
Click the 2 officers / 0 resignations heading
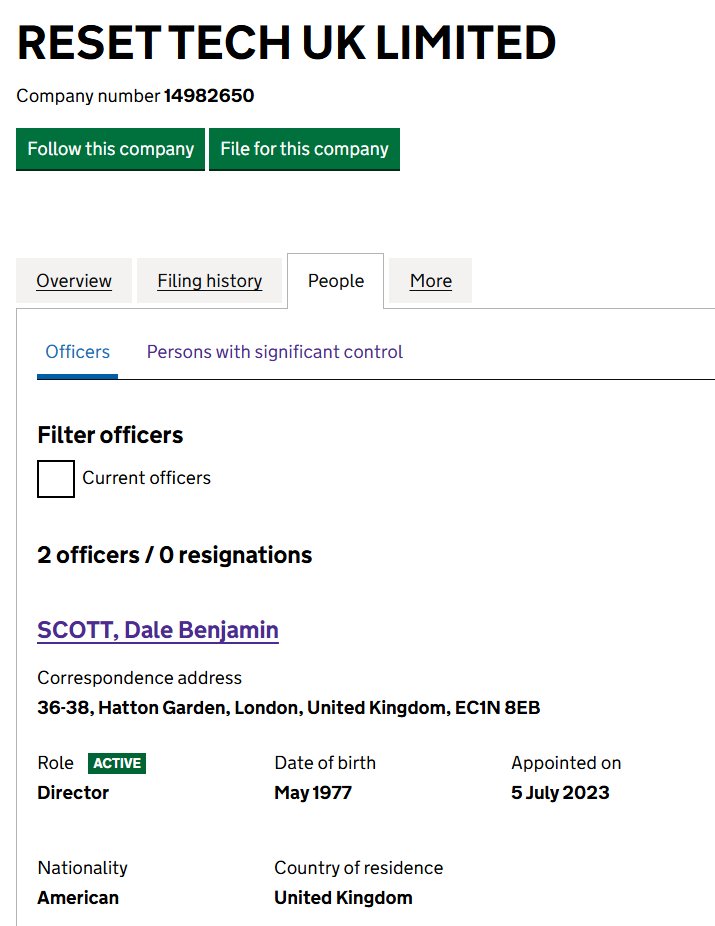pyautogui.click(x=175, y=555)
